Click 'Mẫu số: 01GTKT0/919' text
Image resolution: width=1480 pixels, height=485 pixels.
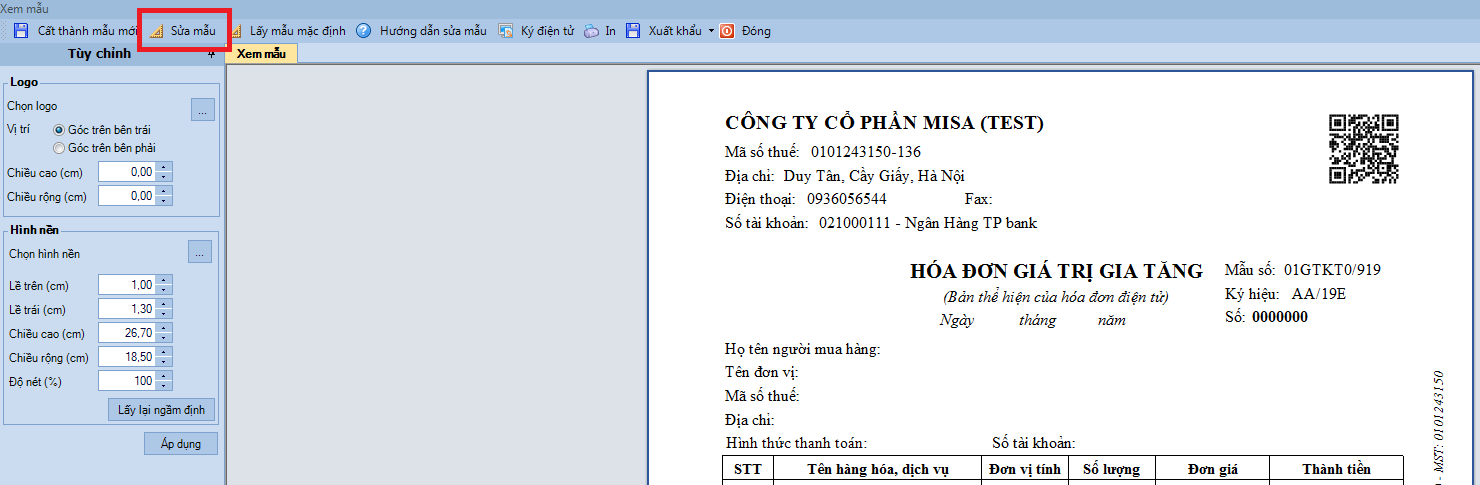click(1302, 270)
